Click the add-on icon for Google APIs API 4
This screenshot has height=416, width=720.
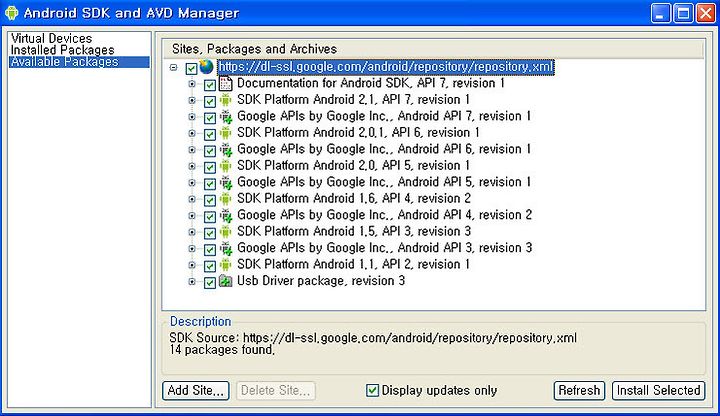[x=225, y=215]
